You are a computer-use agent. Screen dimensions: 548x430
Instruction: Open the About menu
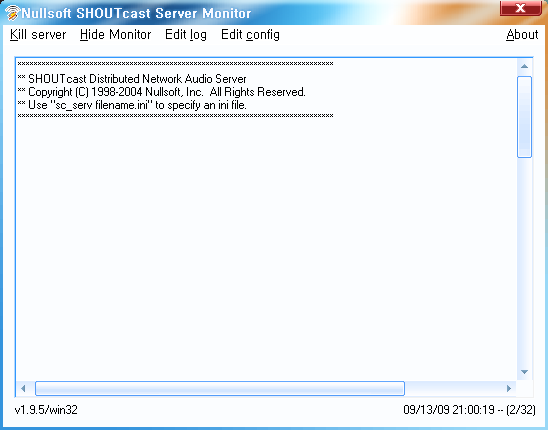click(x=522, y=35)
